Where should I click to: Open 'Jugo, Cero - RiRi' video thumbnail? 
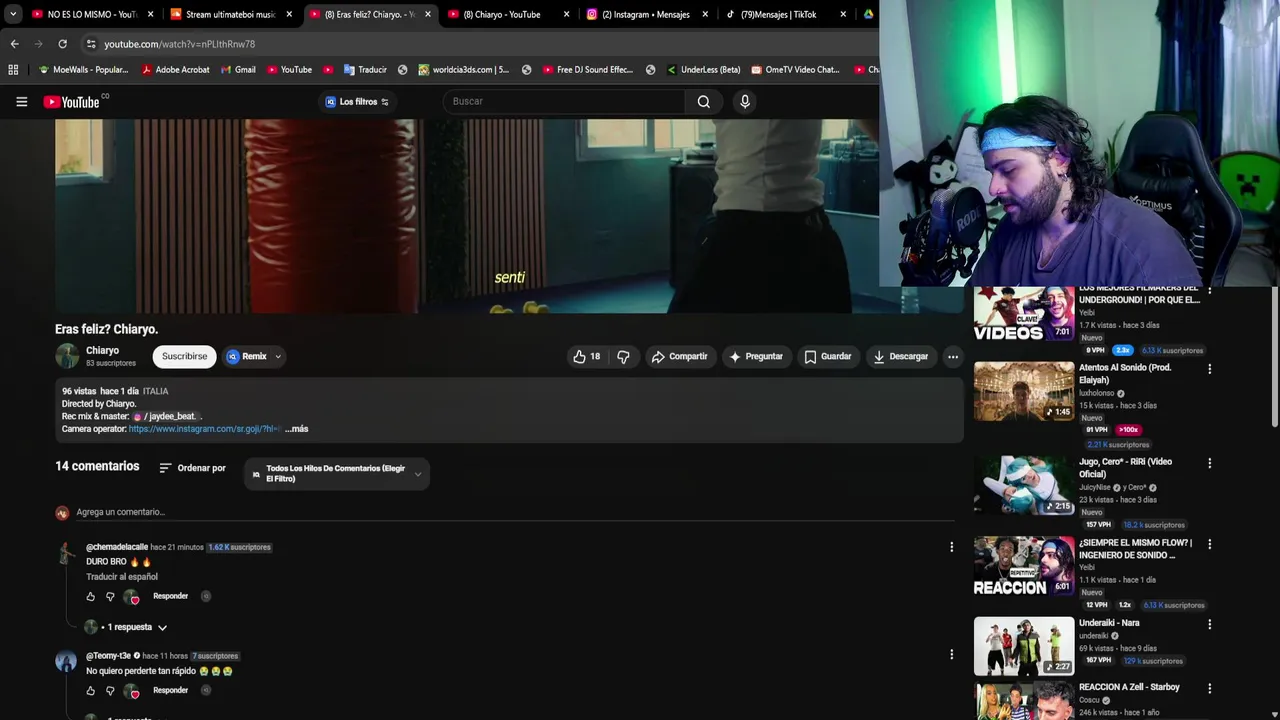click(1024, 485)
